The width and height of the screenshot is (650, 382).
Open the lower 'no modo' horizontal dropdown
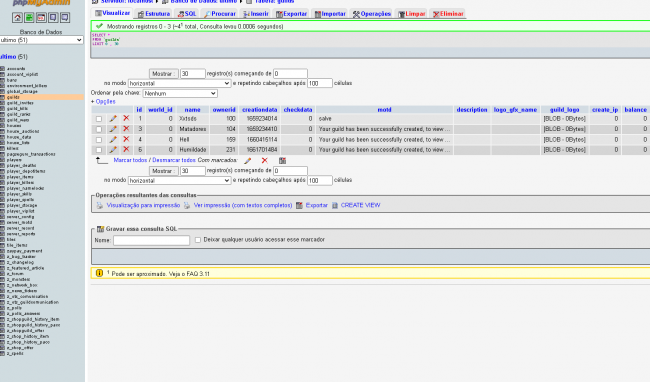pos(179,181)
